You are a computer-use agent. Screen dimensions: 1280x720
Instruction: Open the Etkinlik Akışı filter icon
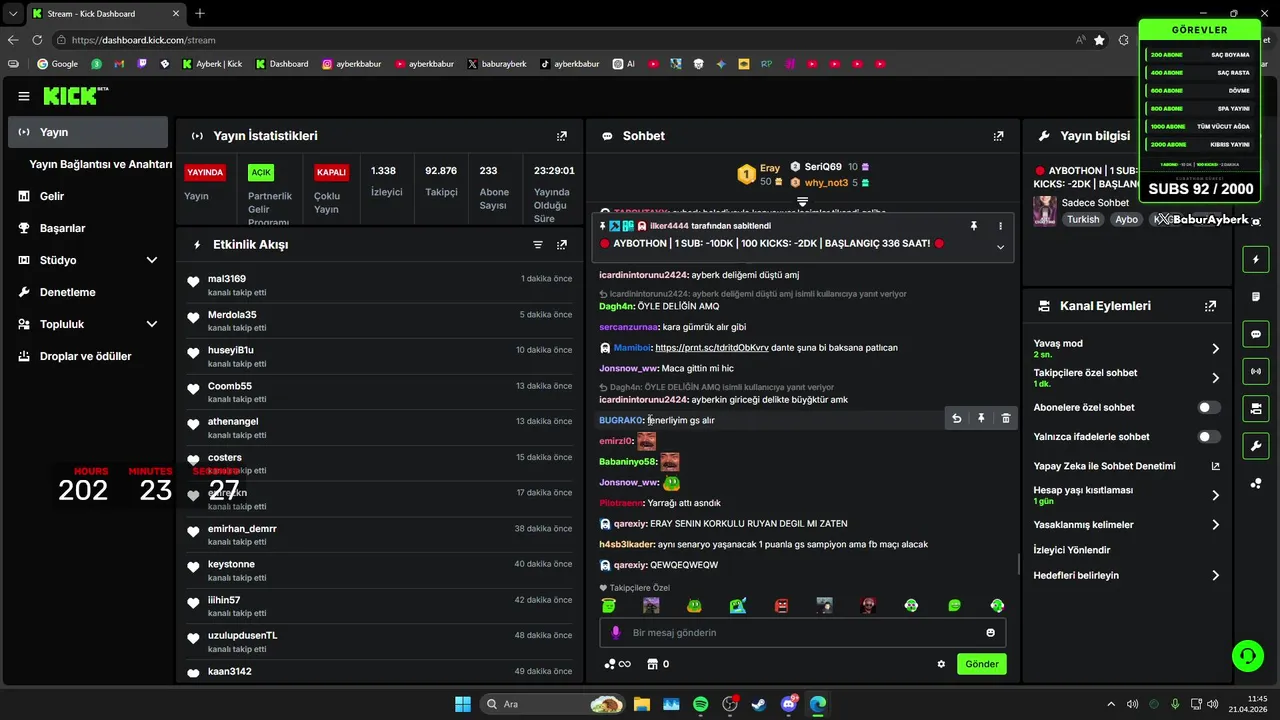click(538, 244)
